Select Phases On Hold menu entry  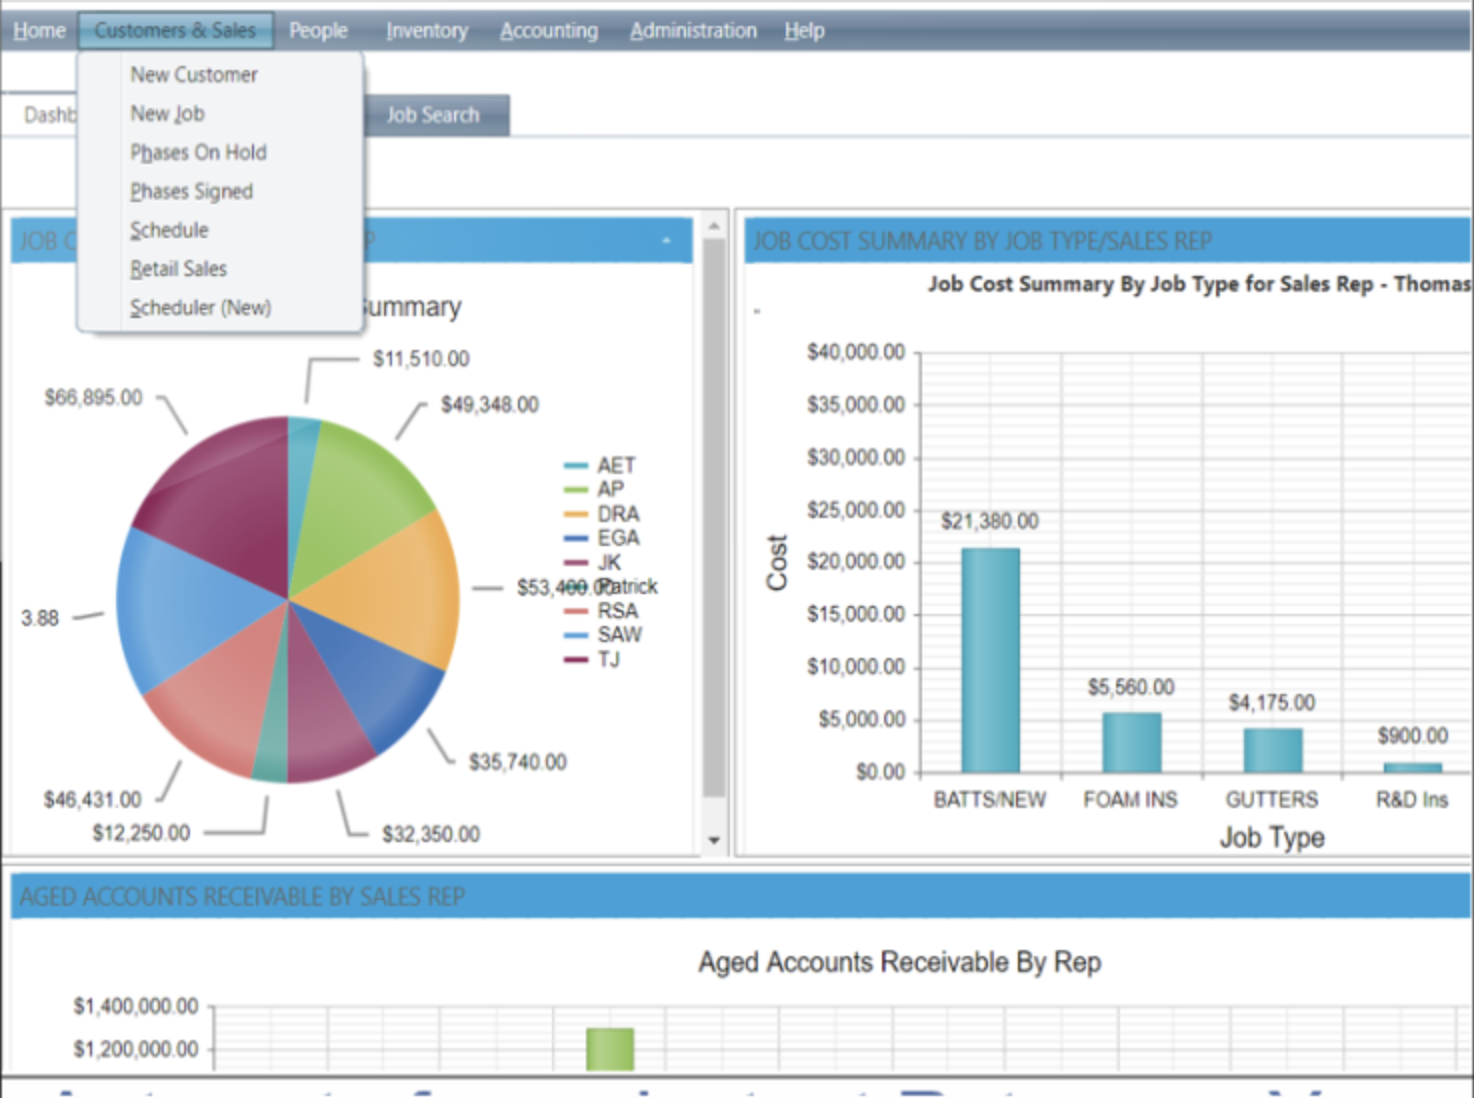point(198,152)
